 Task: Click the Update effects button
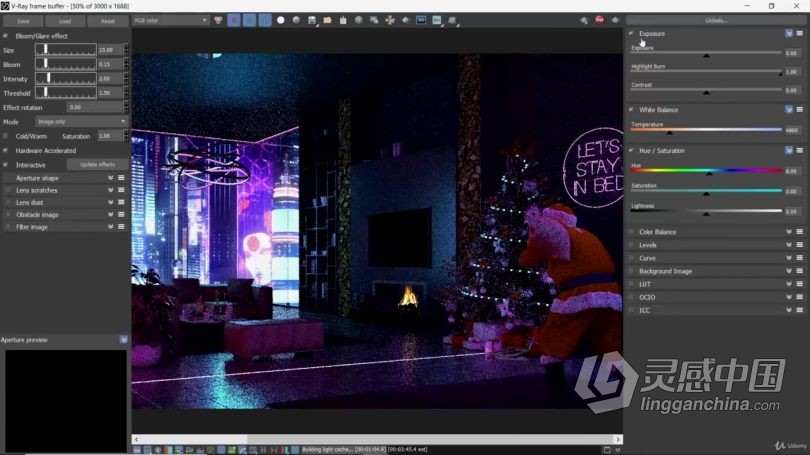(x=98, y=165)
